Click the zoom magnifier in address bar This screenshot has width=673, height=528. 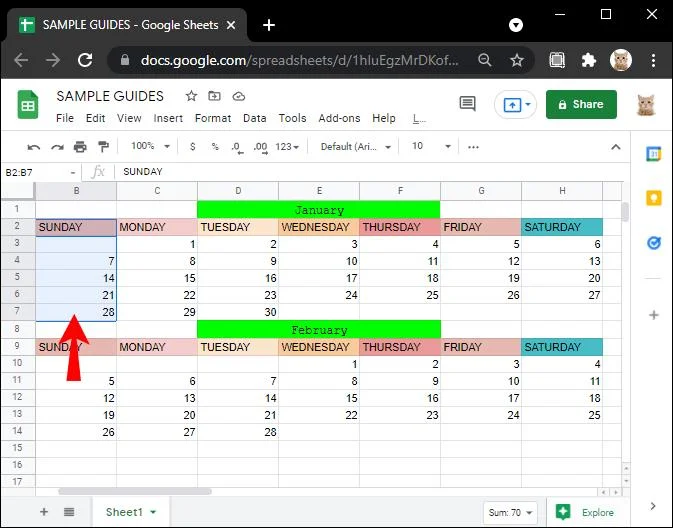click(x=485, y=60)
